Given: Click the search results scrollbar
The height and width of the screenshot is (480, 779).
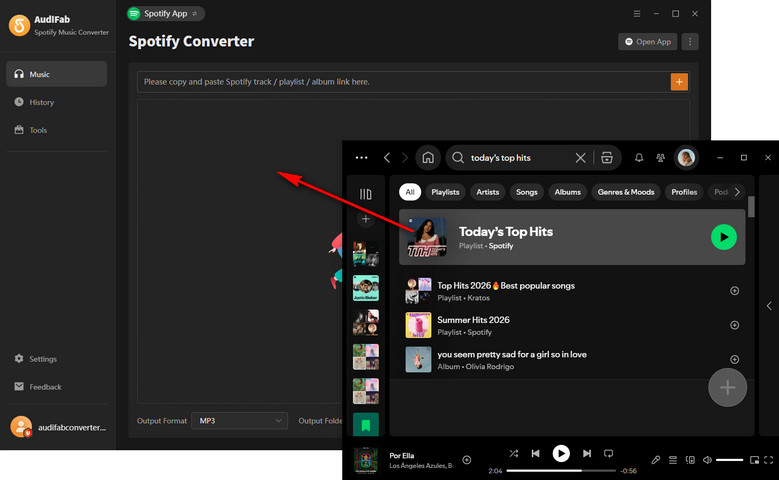Looking at the screenshot, I should (x=751, y=207).
